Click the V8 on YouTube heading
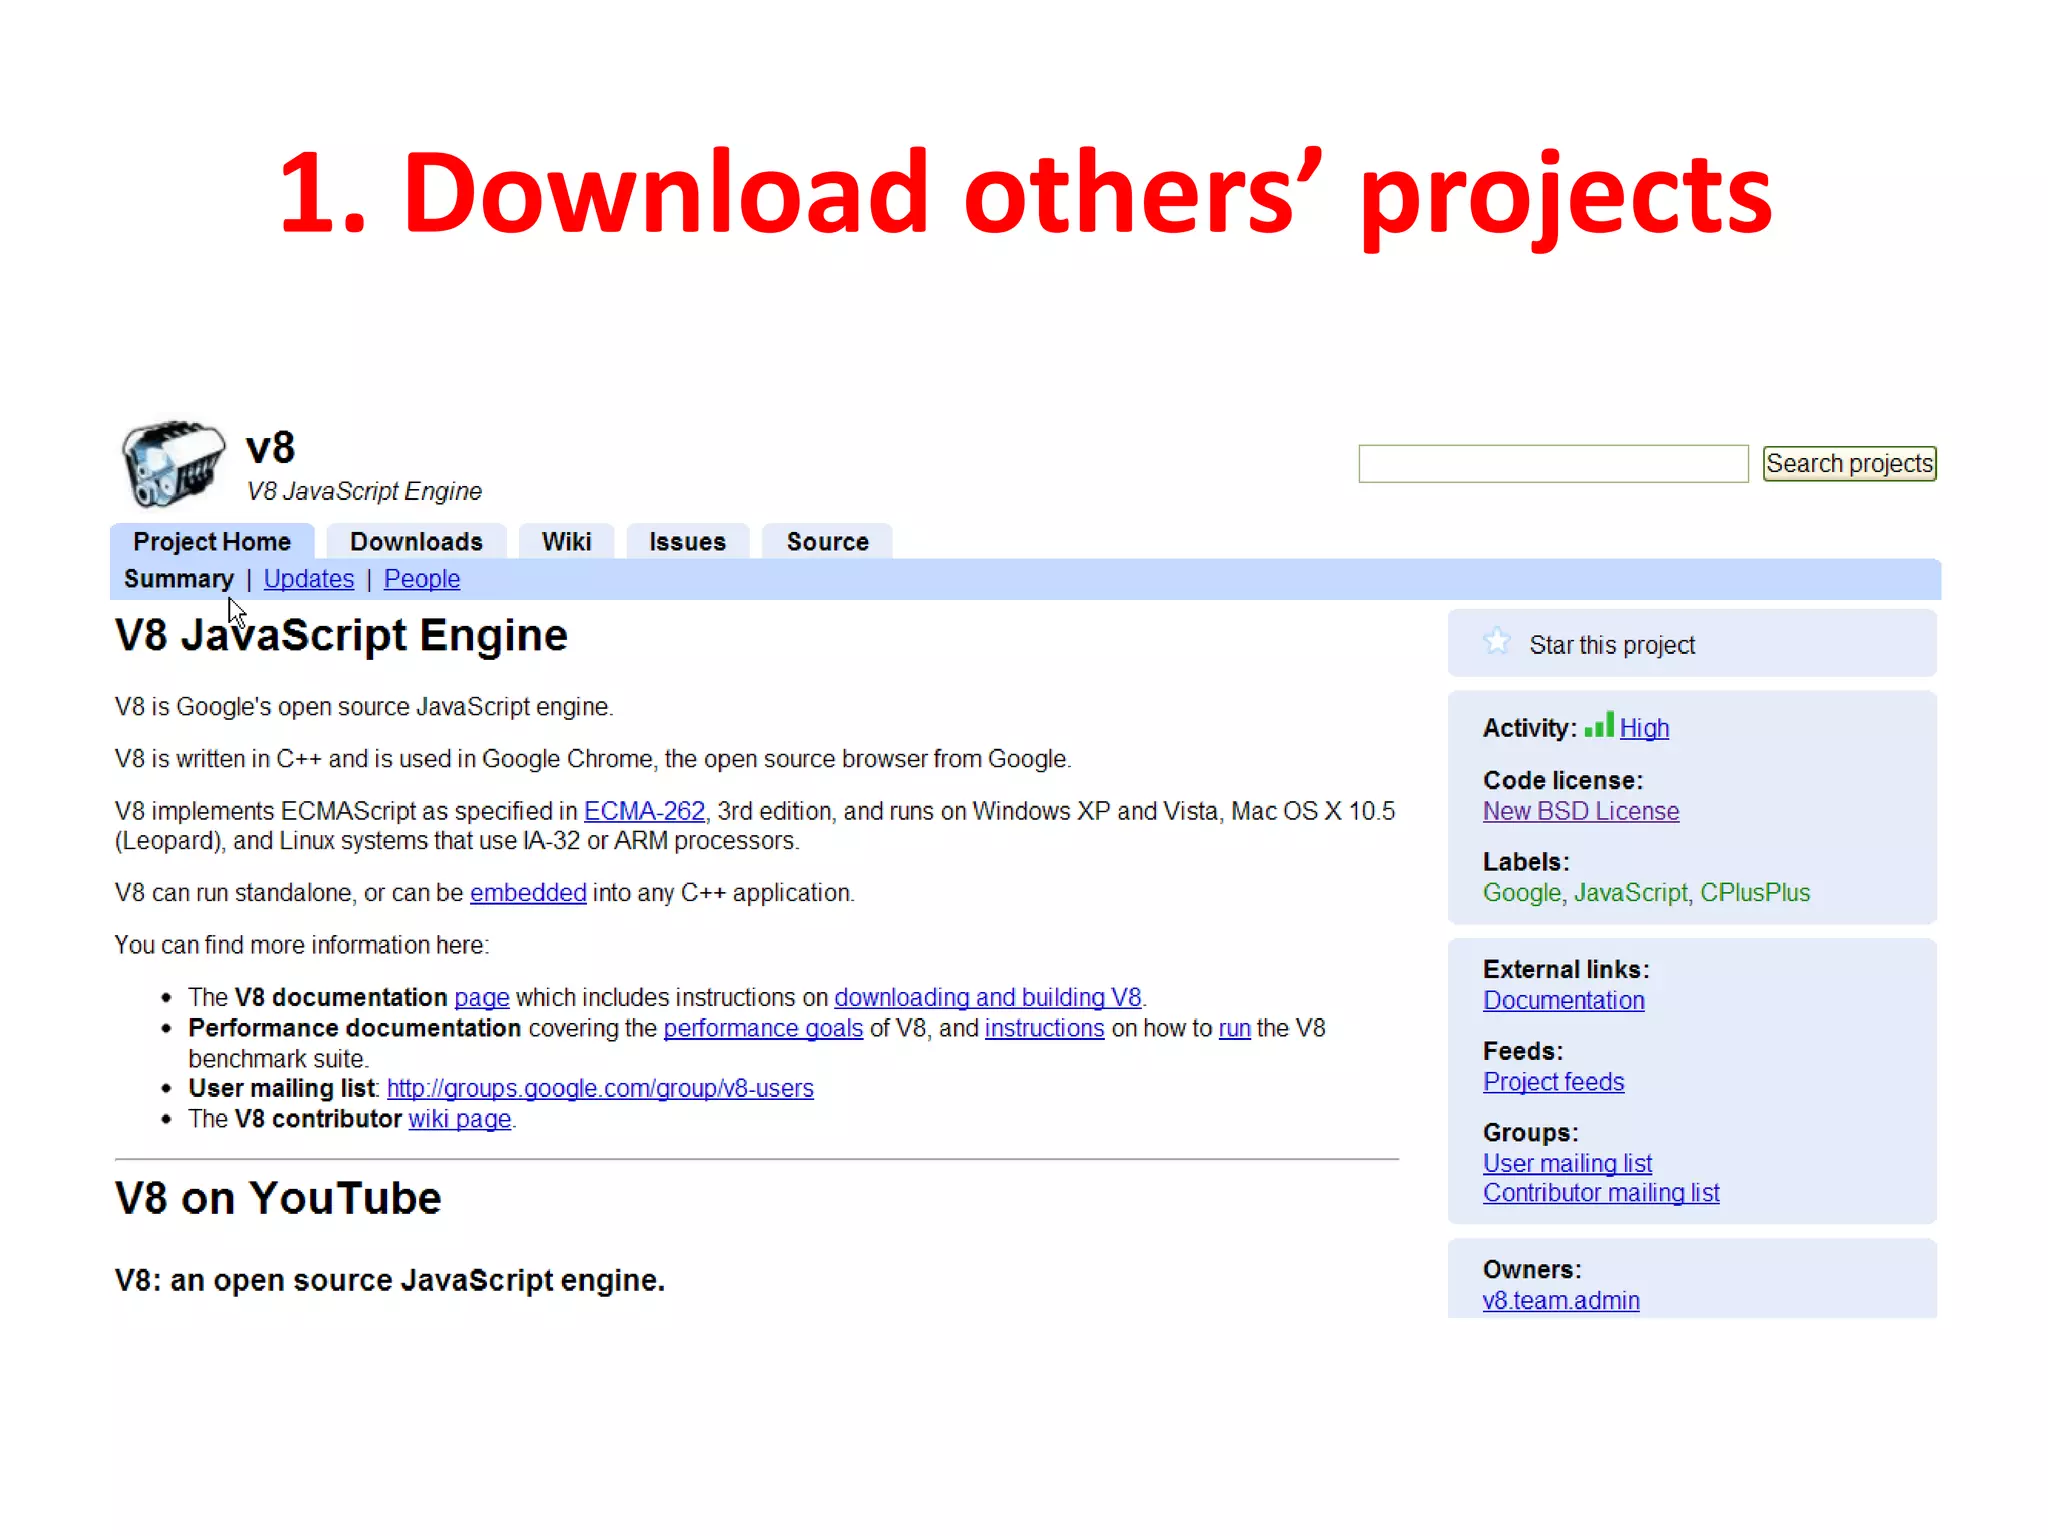This screenshot has height=1536, width=2048. coord(278,1198)
